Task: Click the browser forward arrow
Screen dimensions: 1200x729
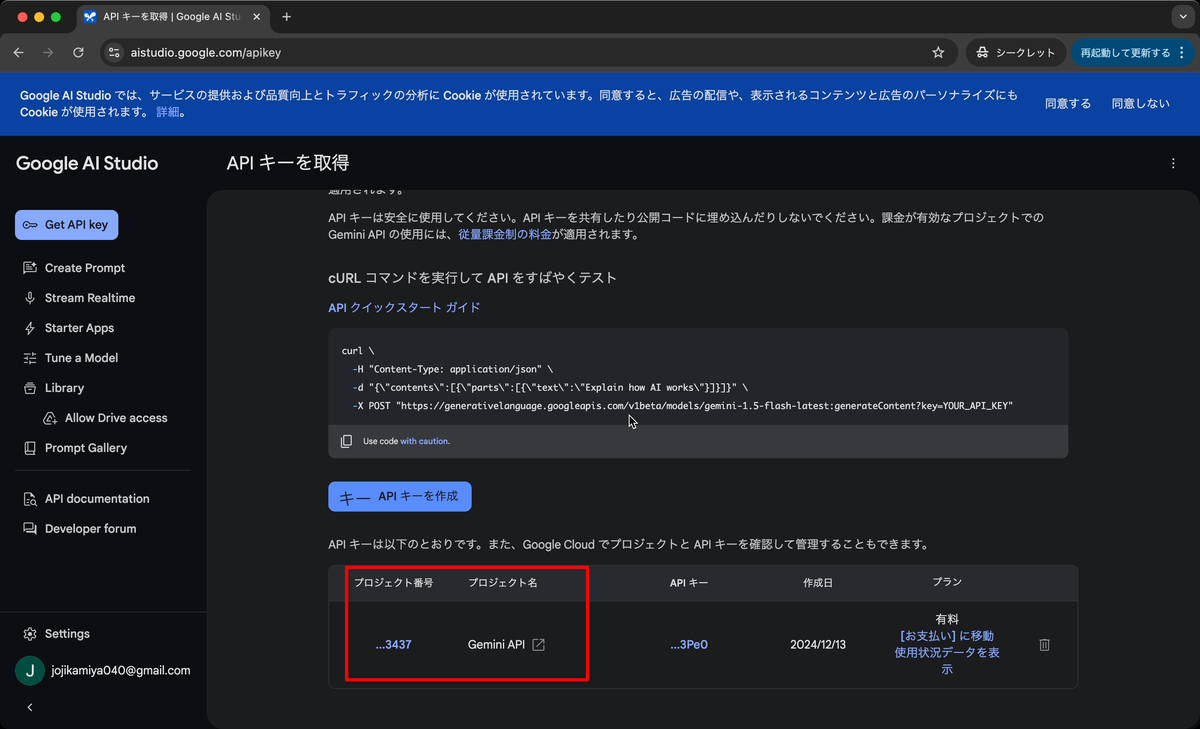Action: pyautogui.click(x=48, y=53)
